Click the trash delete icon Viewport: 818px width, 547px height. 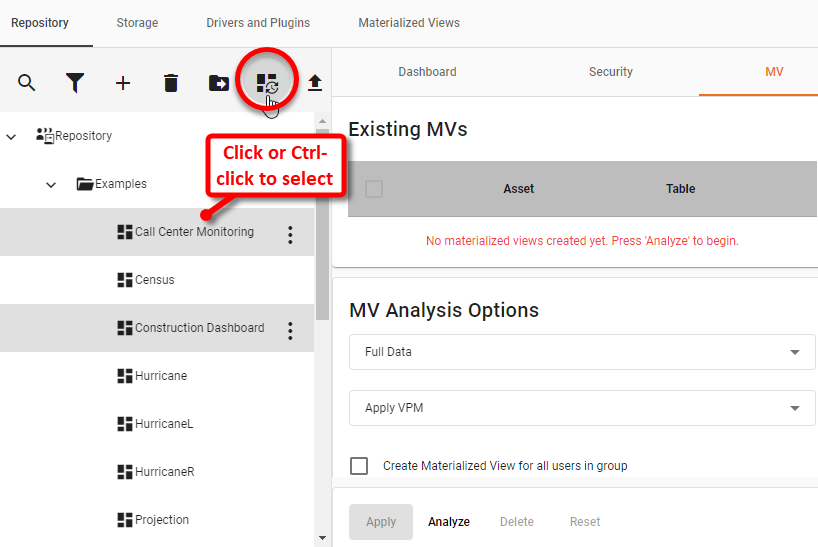171,83
